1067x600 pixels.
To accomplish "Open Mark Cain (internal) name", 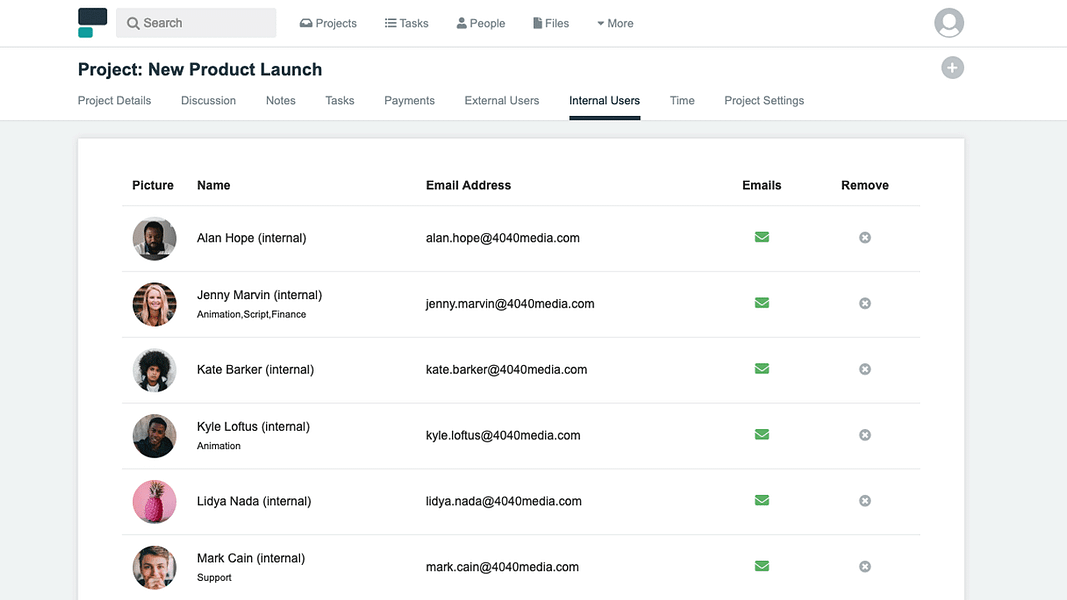I will pos(250,558).
